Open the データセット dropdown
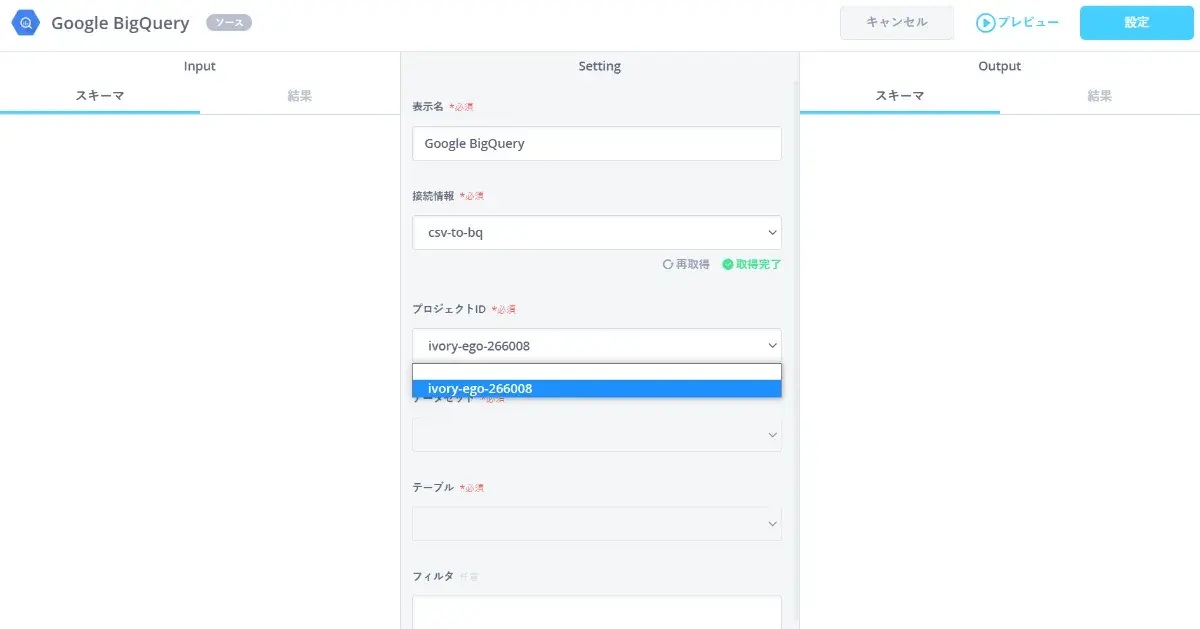1200x629 pixels. (x=597, y=434)
